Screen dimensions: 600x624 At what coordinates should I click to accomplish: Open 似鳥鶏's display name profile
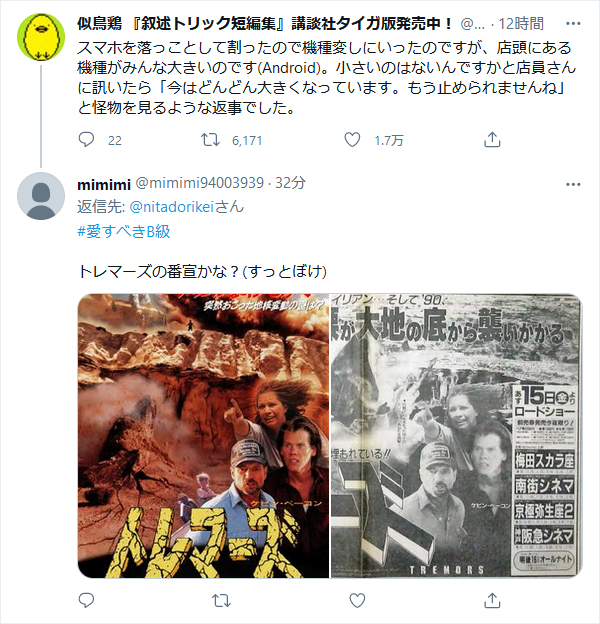[265, 24]
